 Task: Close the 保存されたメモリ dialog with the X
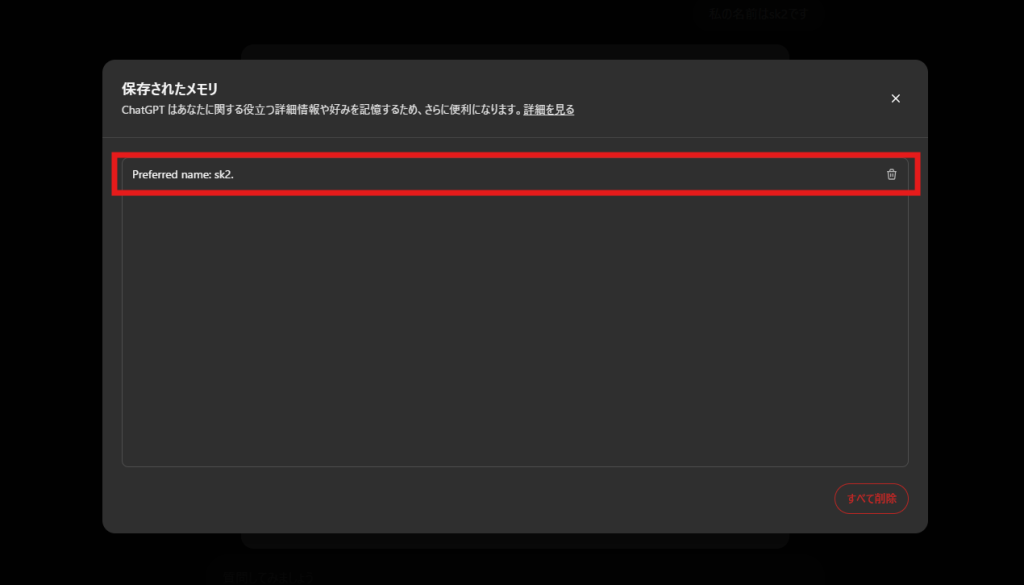pos(895,99)
